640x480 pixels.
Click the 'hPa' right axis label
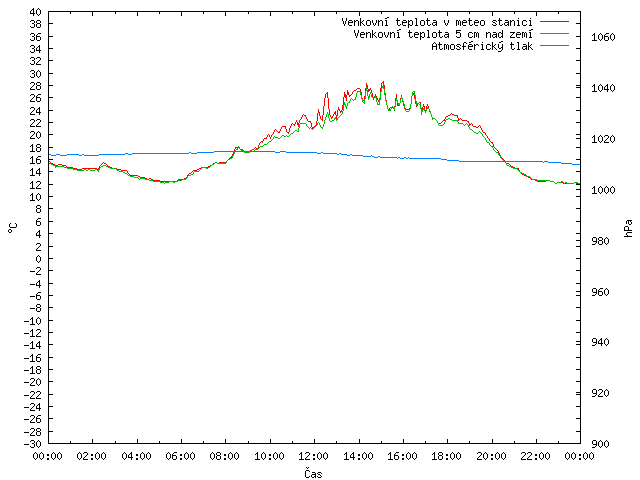coord(629,229)
